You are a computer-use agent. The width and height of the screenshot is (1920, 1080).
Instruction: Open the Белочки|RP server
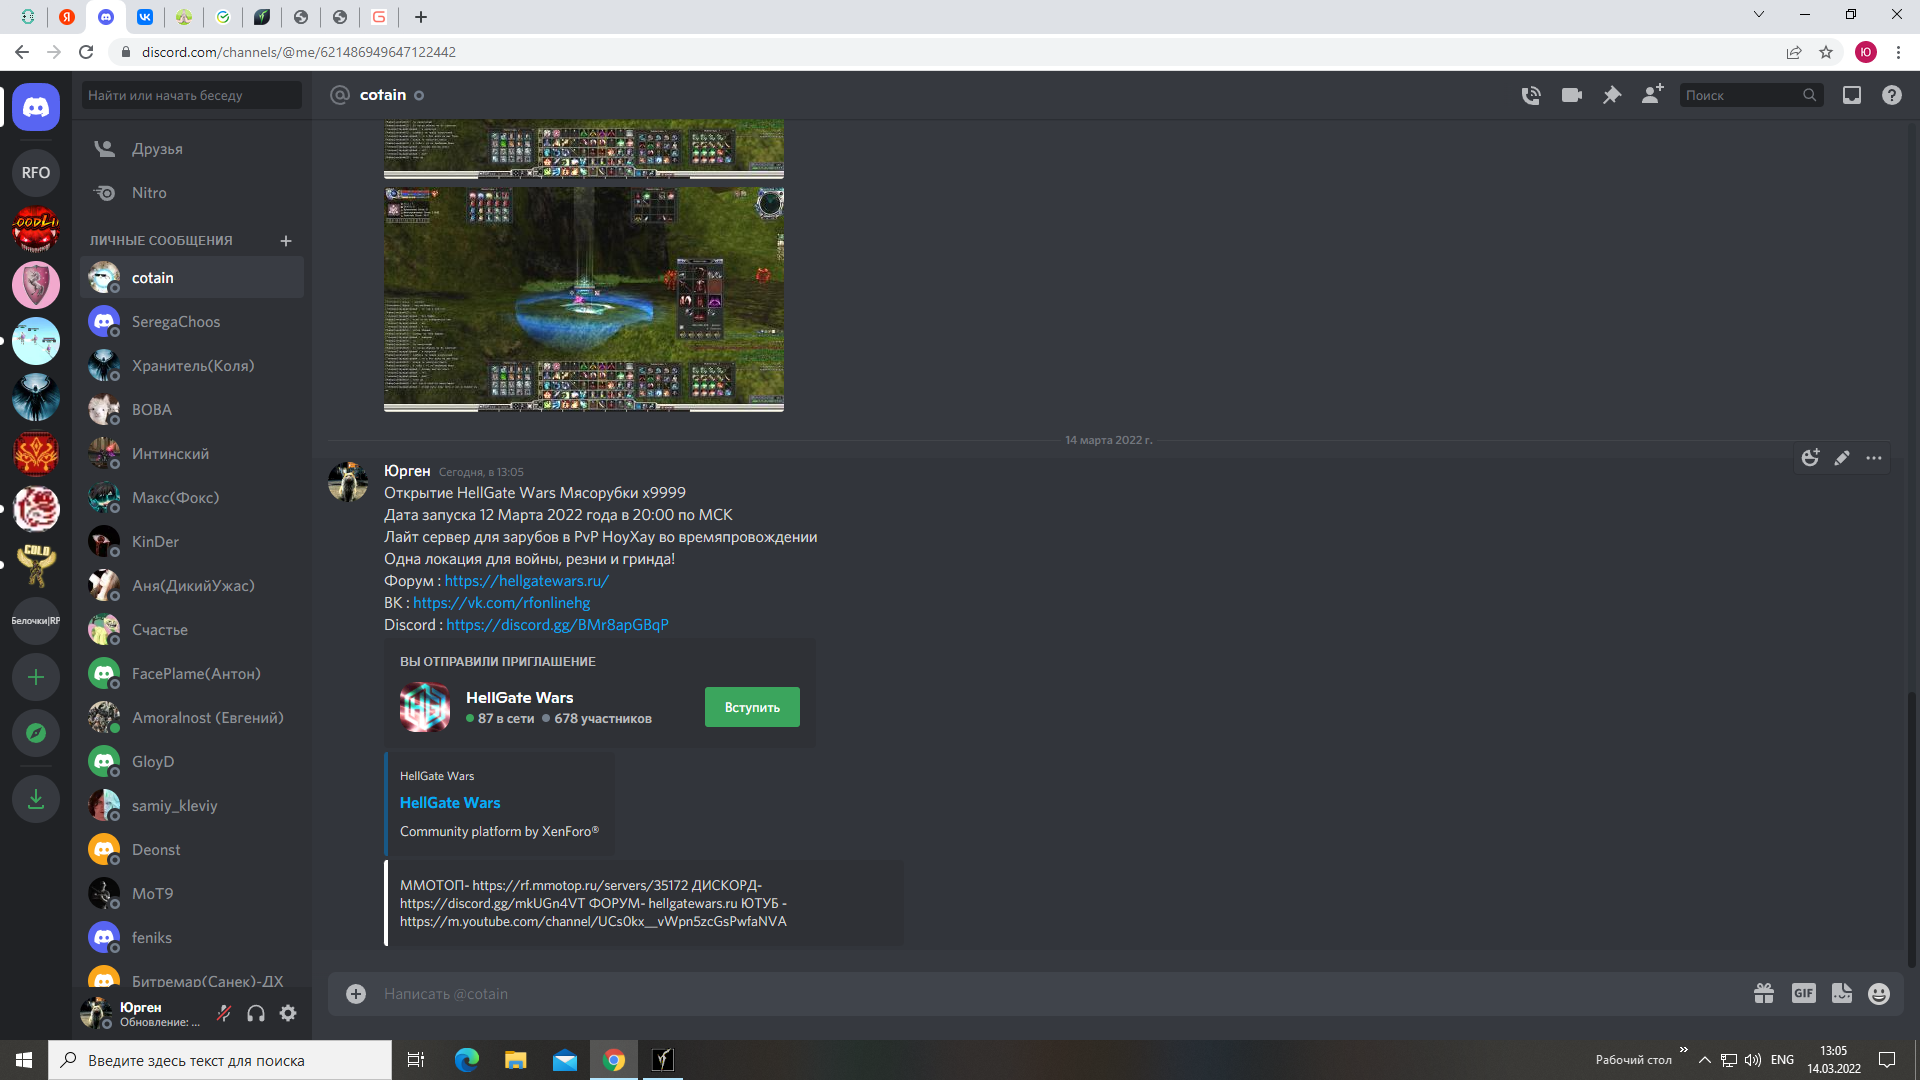tap(36, 621)
